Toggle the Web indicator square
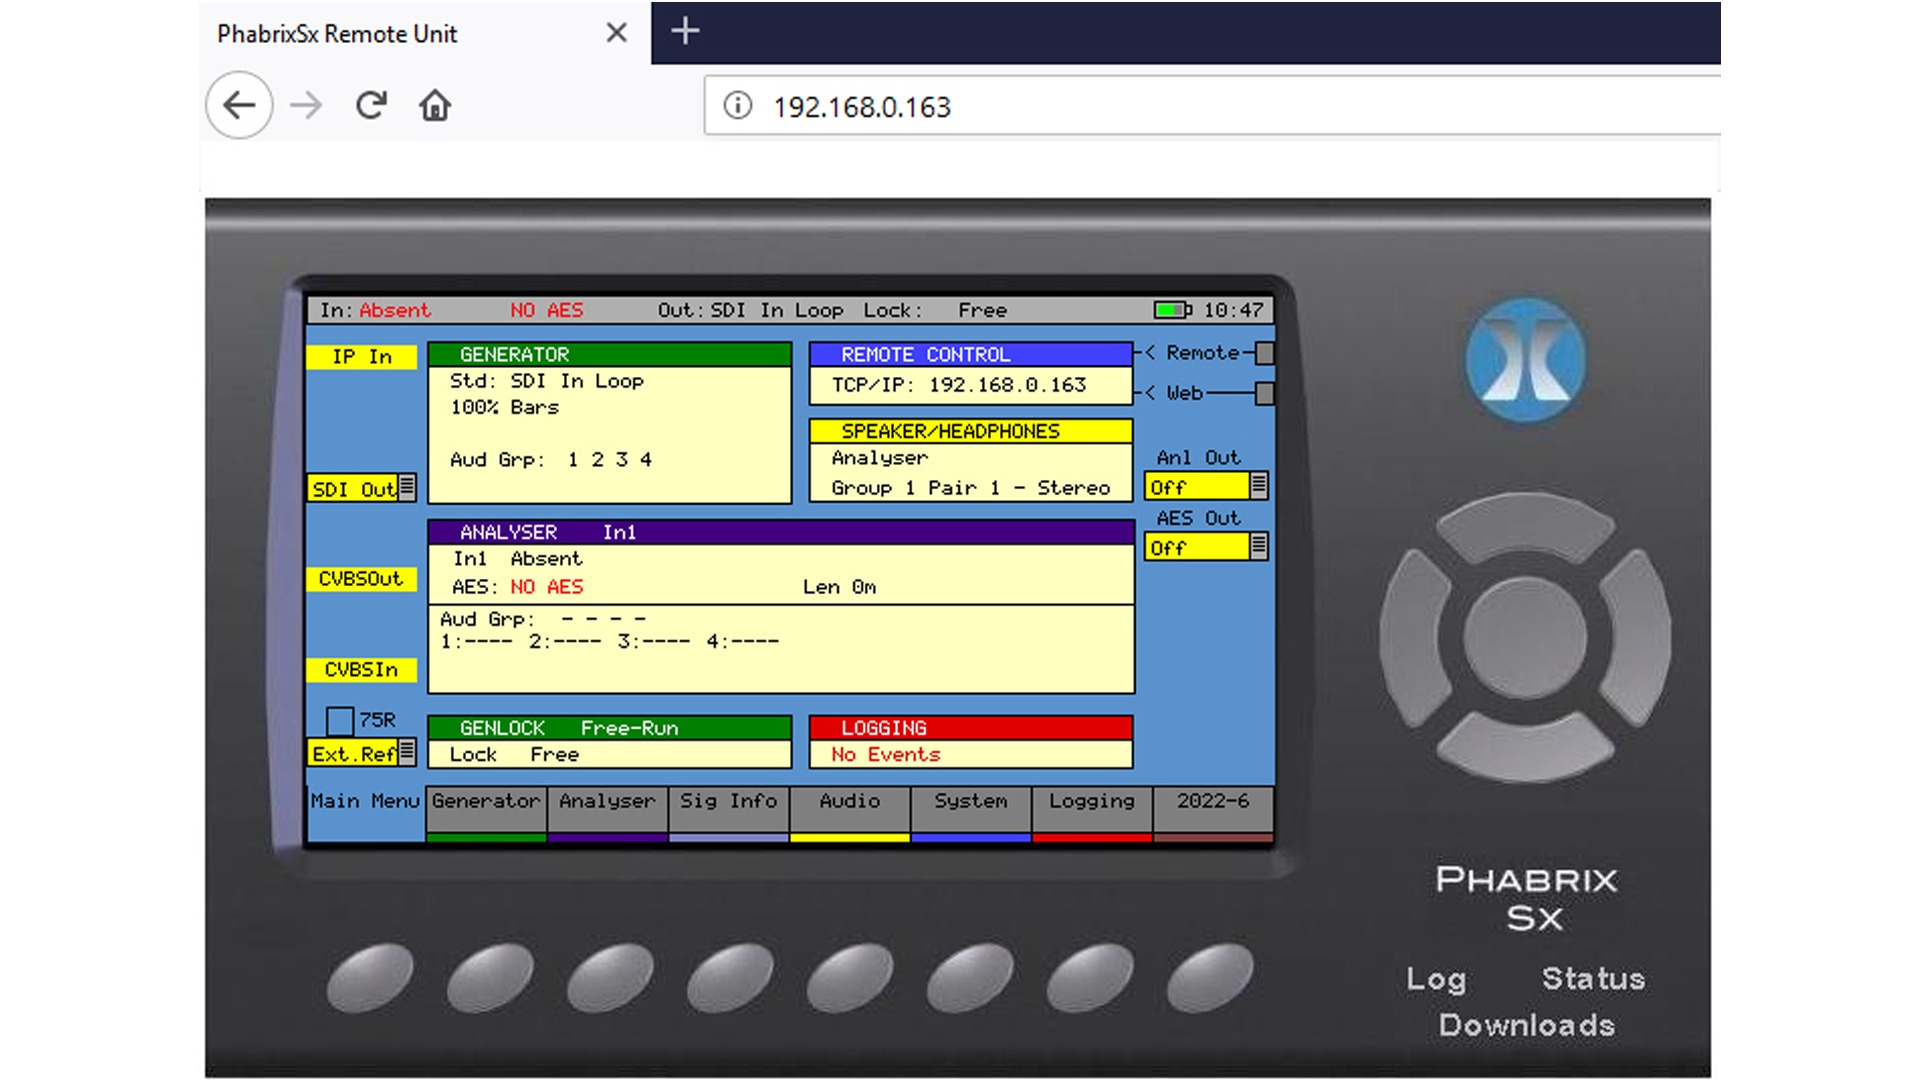Viewport: 1920px width, 1080px height. pos(1264,394)
